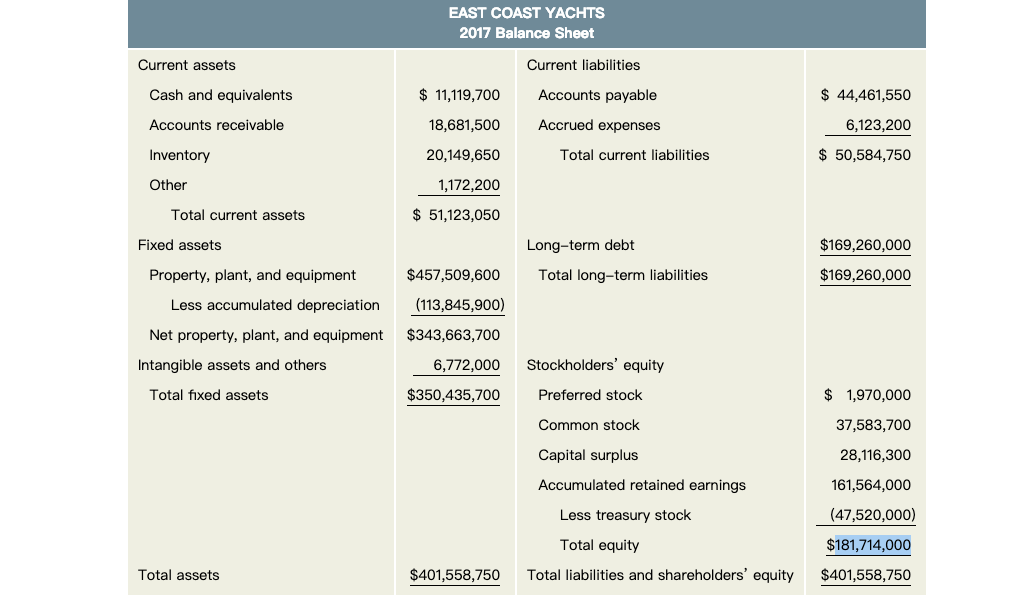Screen dimensions: 1019x610
Task: Click the highlighted total equity value $181,714,000
Action: (x=868, y=545)
